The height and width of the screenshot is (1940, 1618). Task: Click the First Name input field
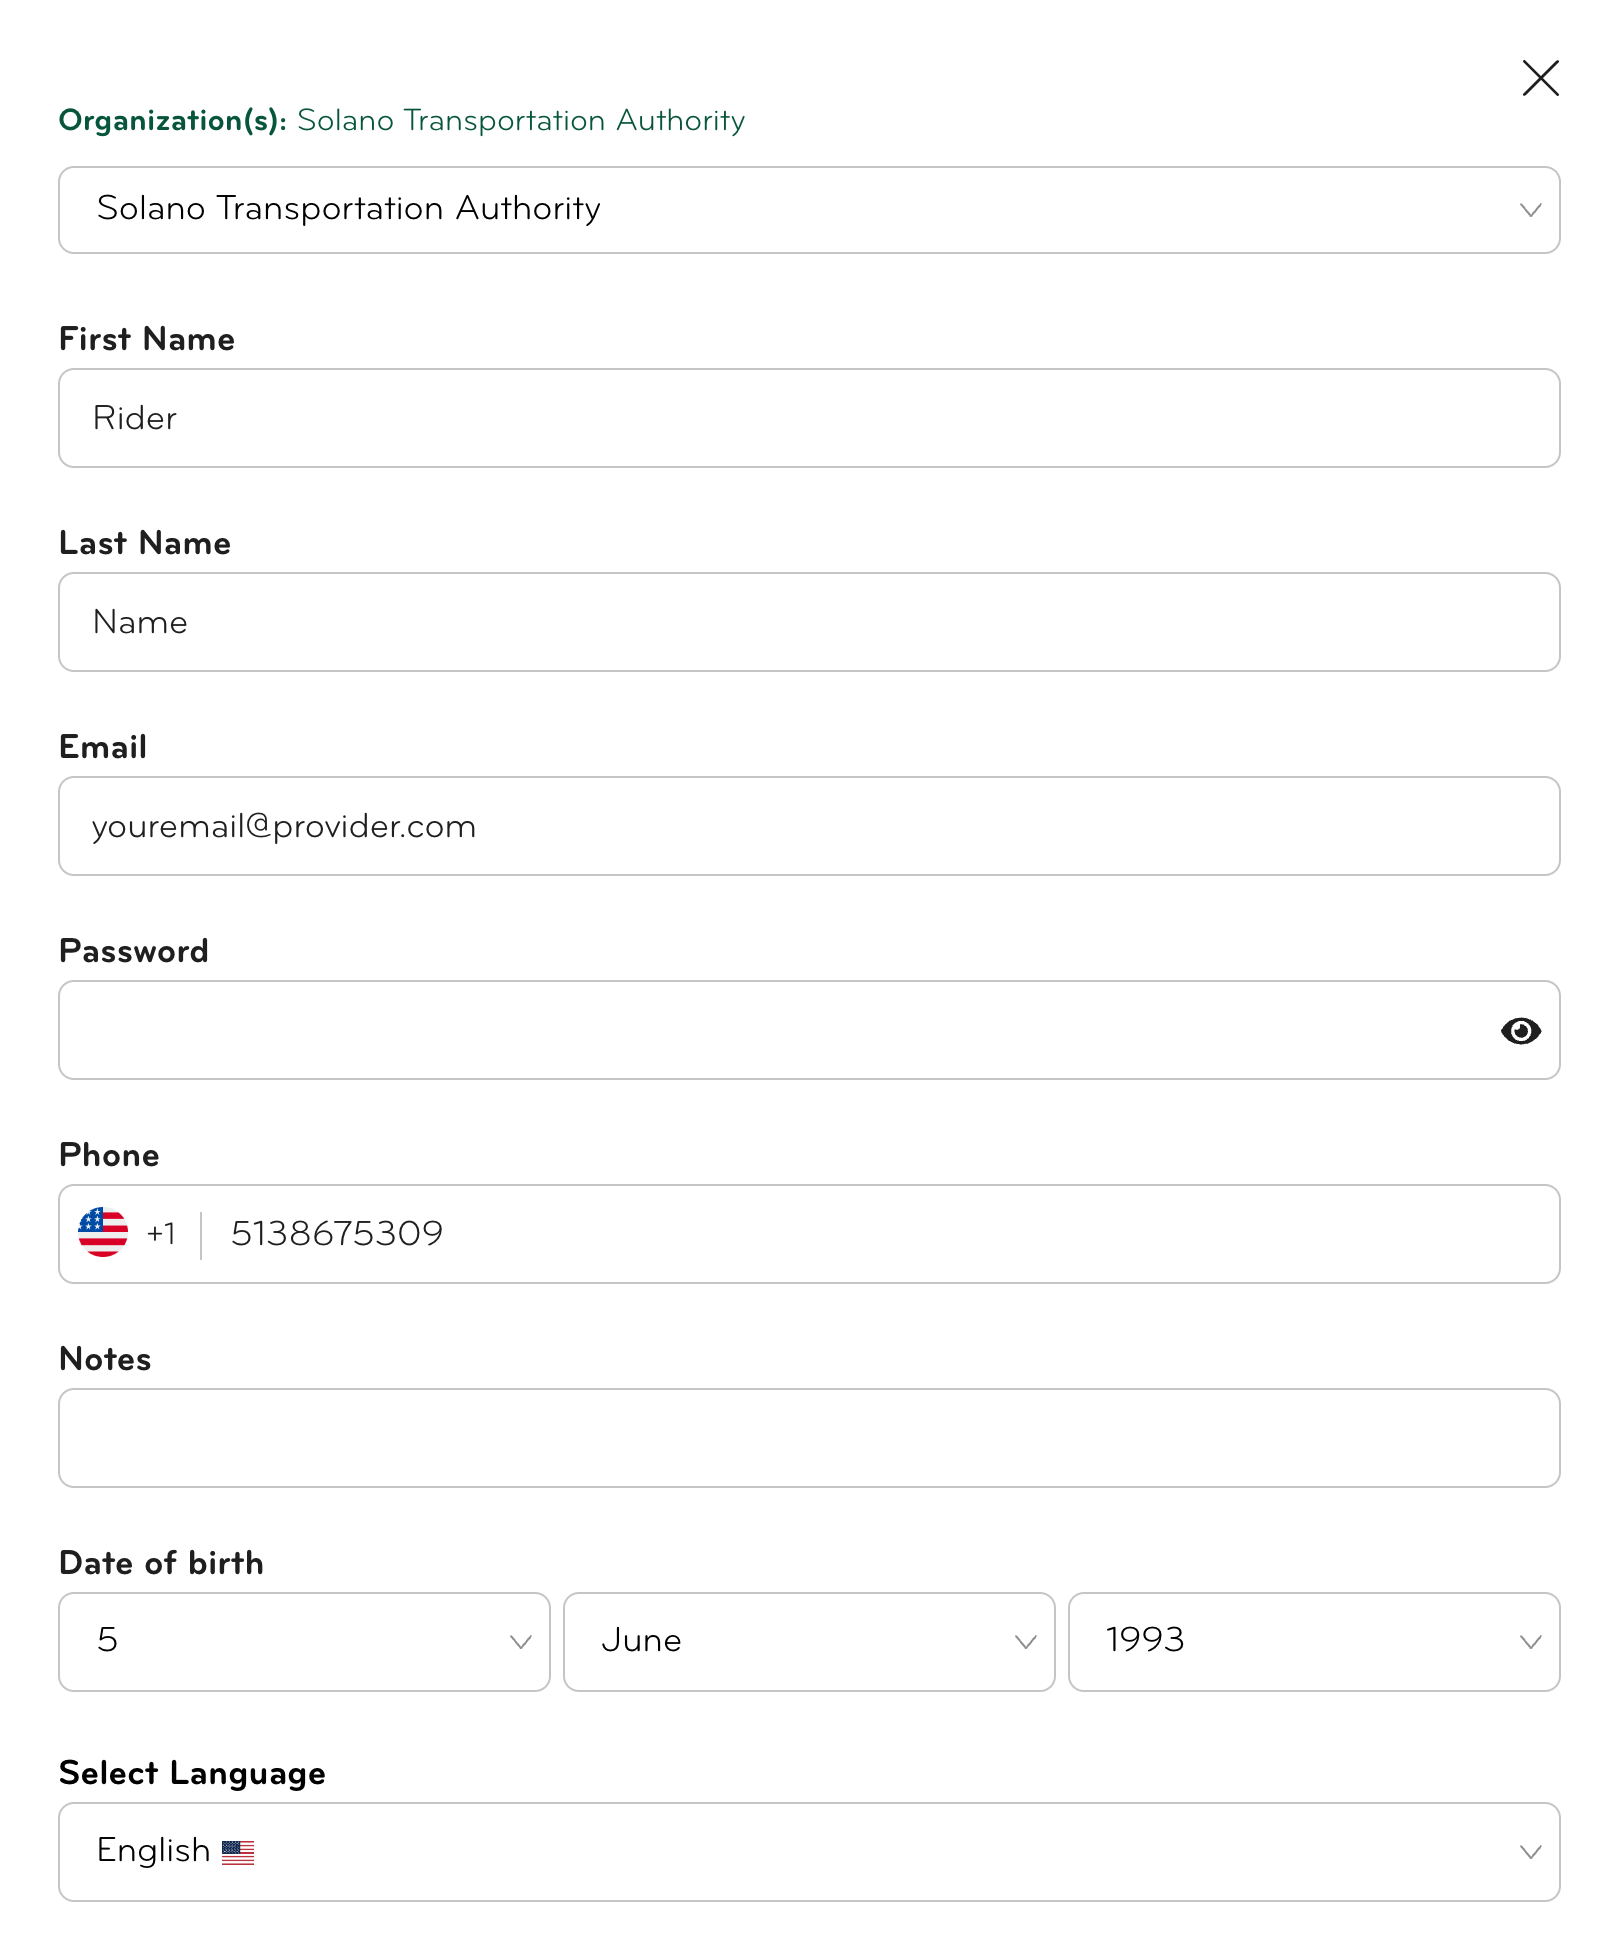click(808, 418)
